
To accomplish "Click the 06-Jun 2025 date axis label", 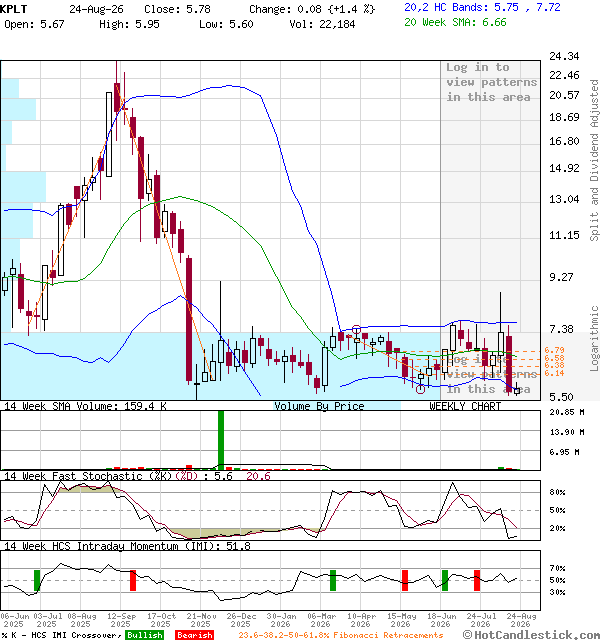I will [15, 620].
